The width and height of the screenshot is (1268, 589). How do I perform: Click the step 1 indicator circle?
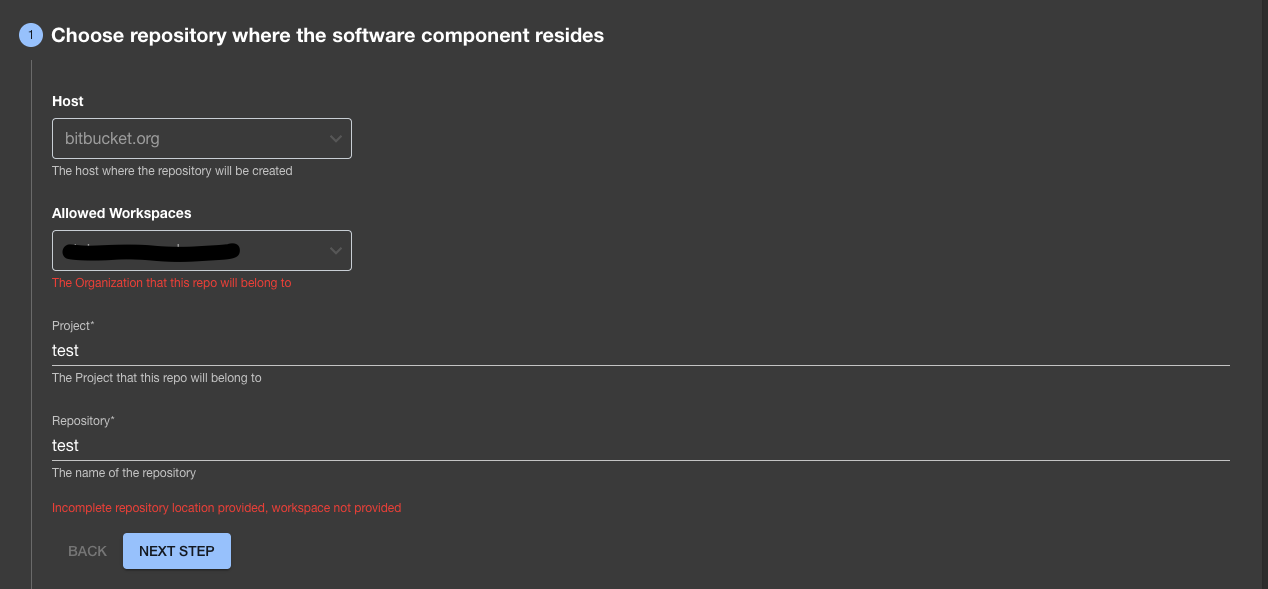point(30,35)
